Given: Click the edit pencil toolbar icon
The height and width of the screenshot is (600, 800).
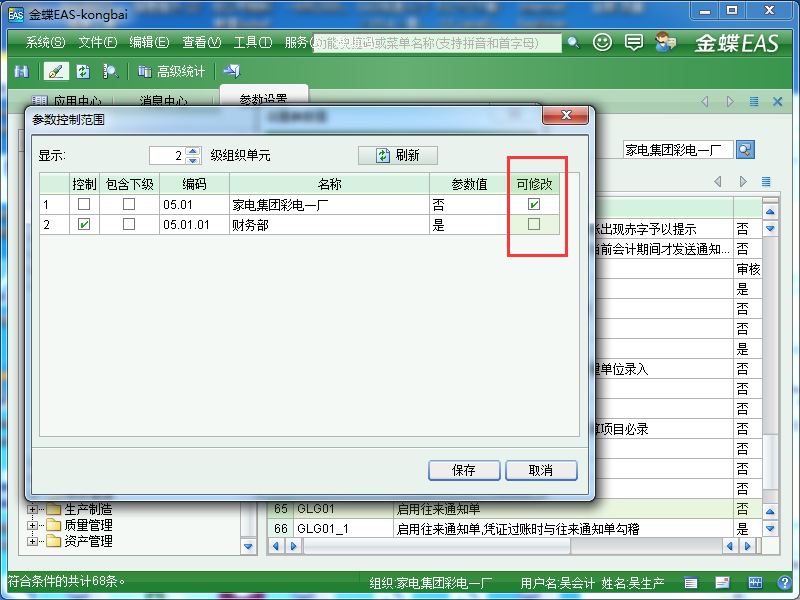Looking at the screenshot, I should click(56, 71).
